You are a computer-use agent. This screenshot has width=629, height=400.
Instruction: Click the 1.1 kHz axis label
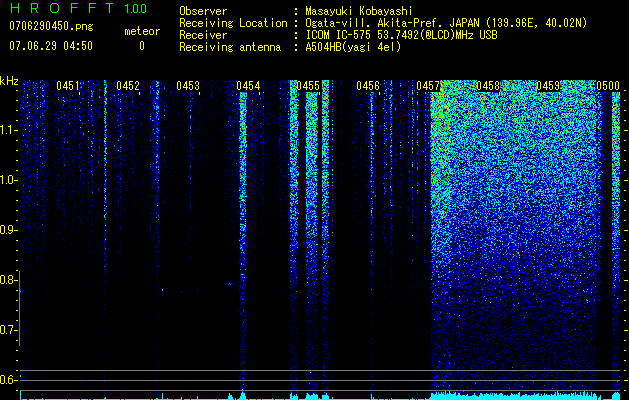coord(7,130)
